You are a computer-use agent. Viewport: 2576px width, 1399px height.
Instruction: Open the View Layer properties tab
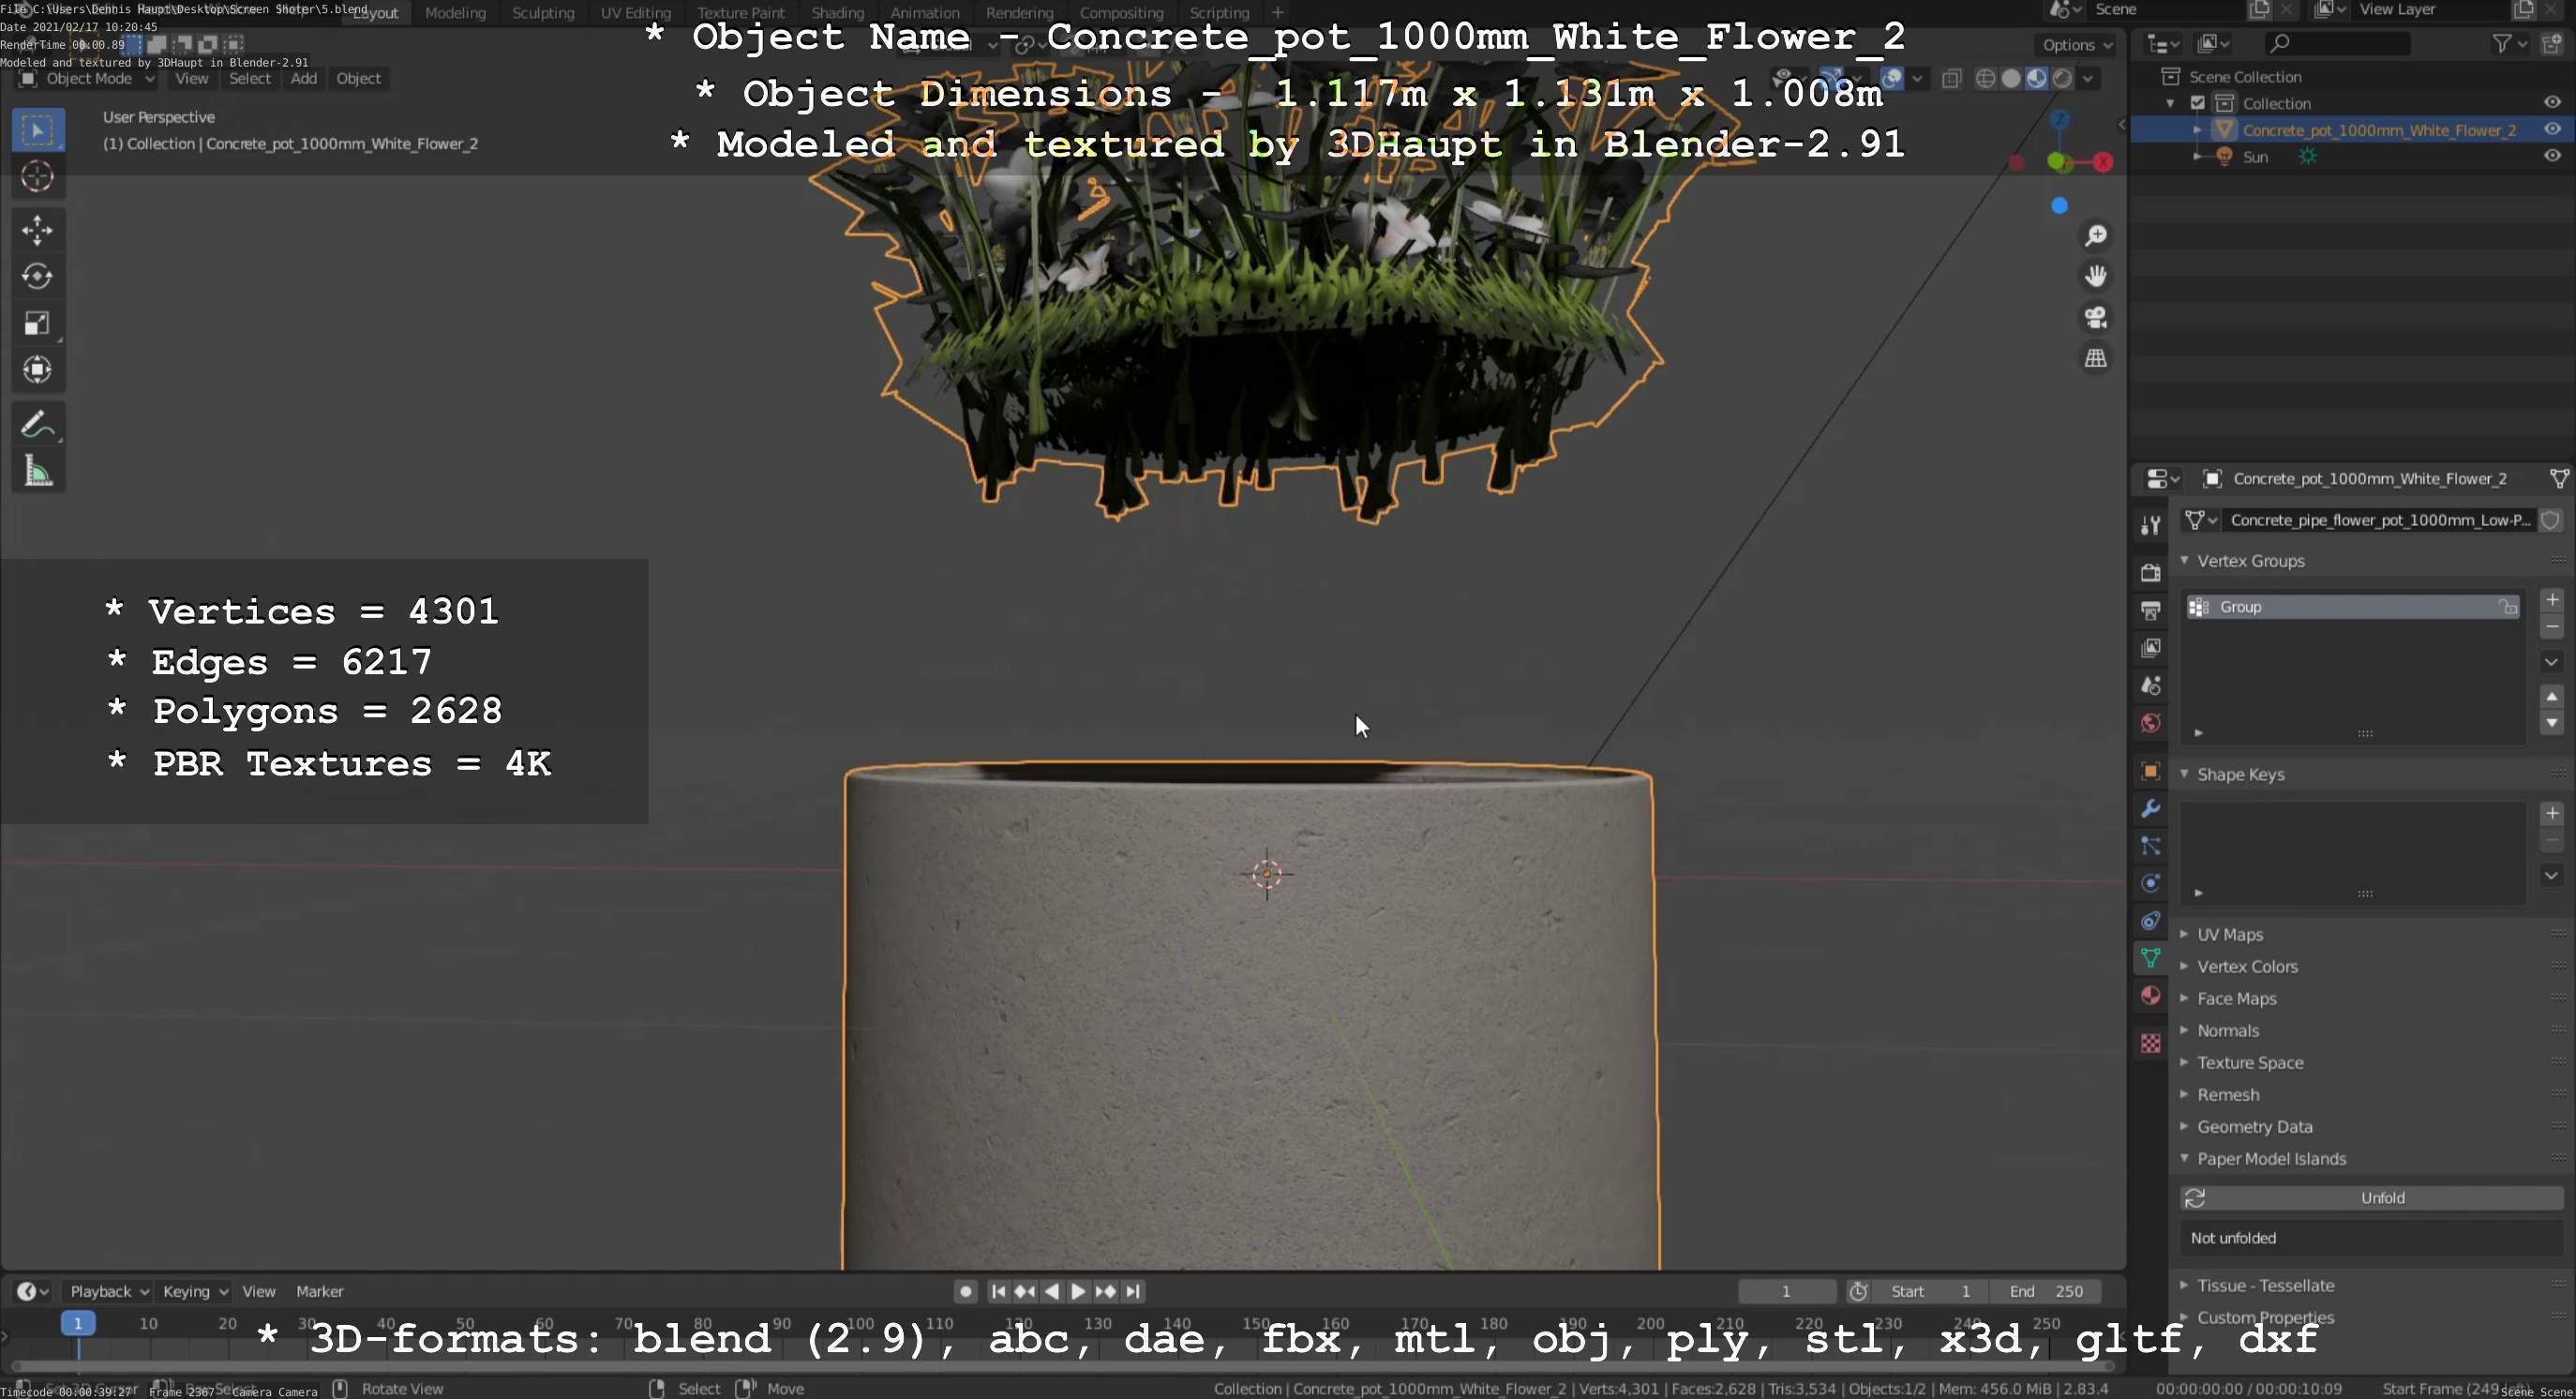[2150, 648]
